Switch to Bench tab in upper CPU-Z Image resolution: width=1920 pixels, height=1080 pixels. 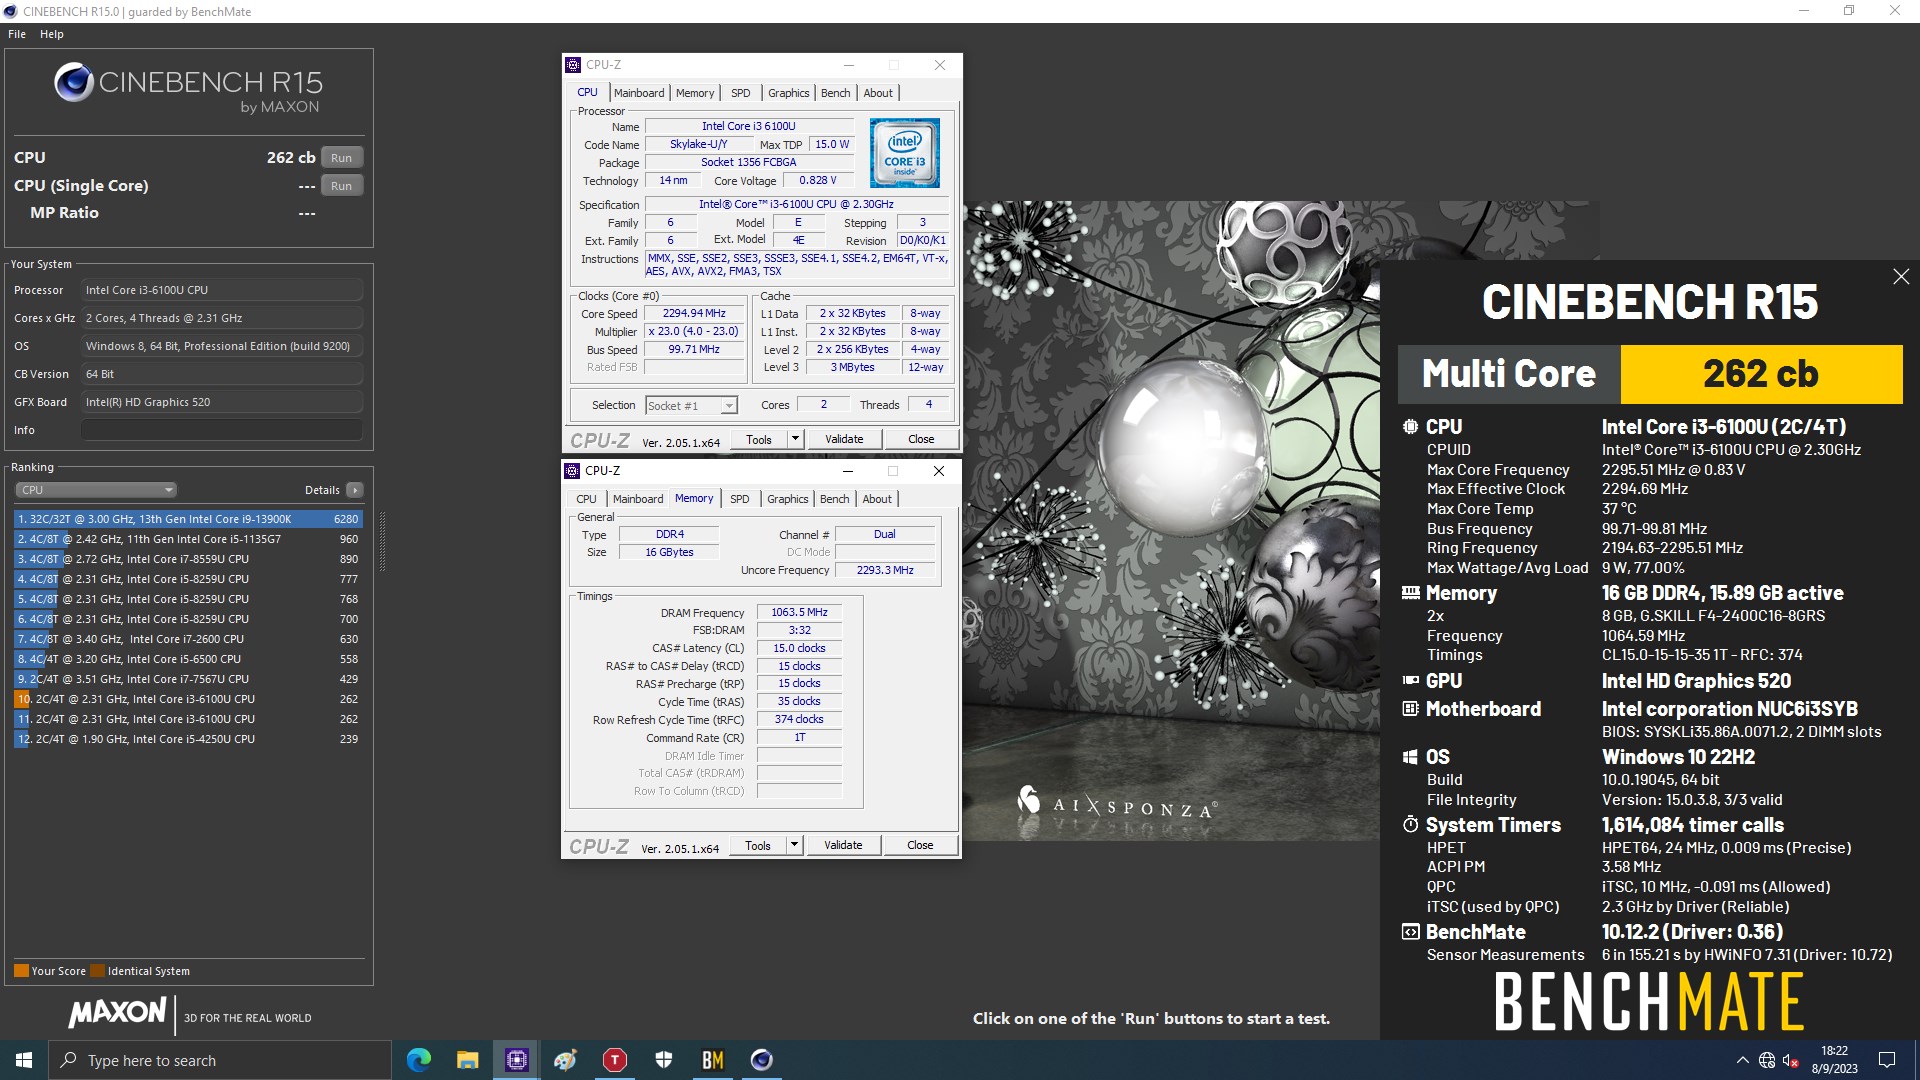tap(836, 93)
